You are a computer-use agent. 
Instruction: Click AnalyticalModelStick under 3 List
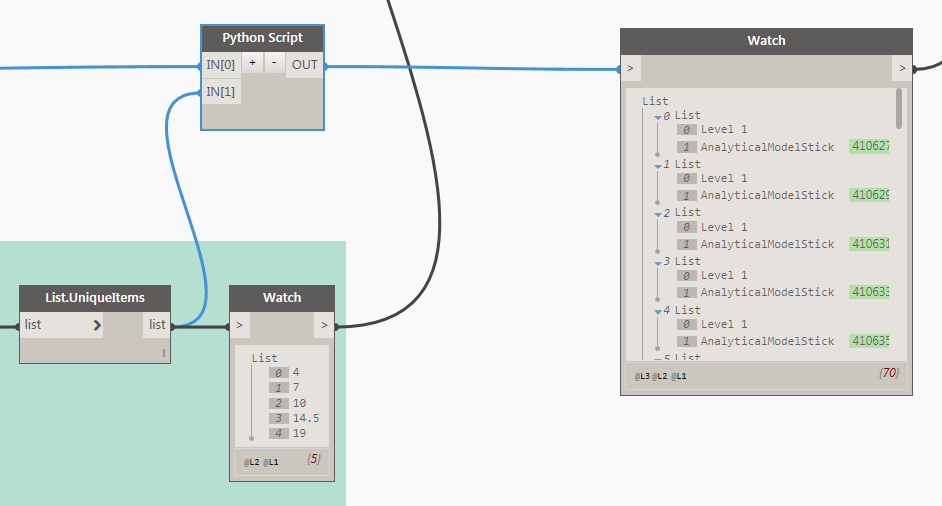pyautogui.click(x=767, y=293)
